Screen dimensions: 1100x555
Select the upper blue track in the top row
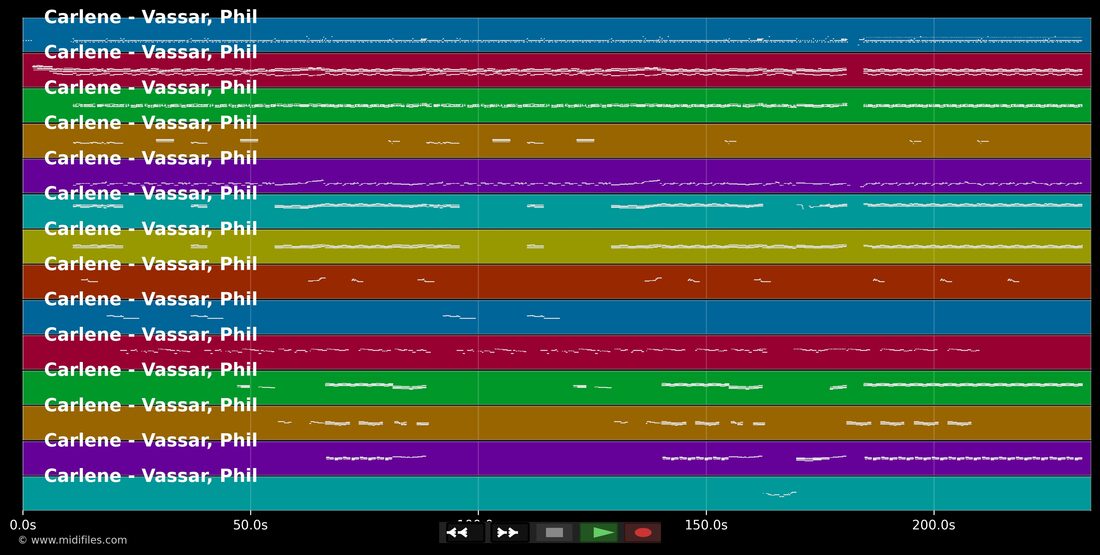pyautogui.click(x=557, y=35)
